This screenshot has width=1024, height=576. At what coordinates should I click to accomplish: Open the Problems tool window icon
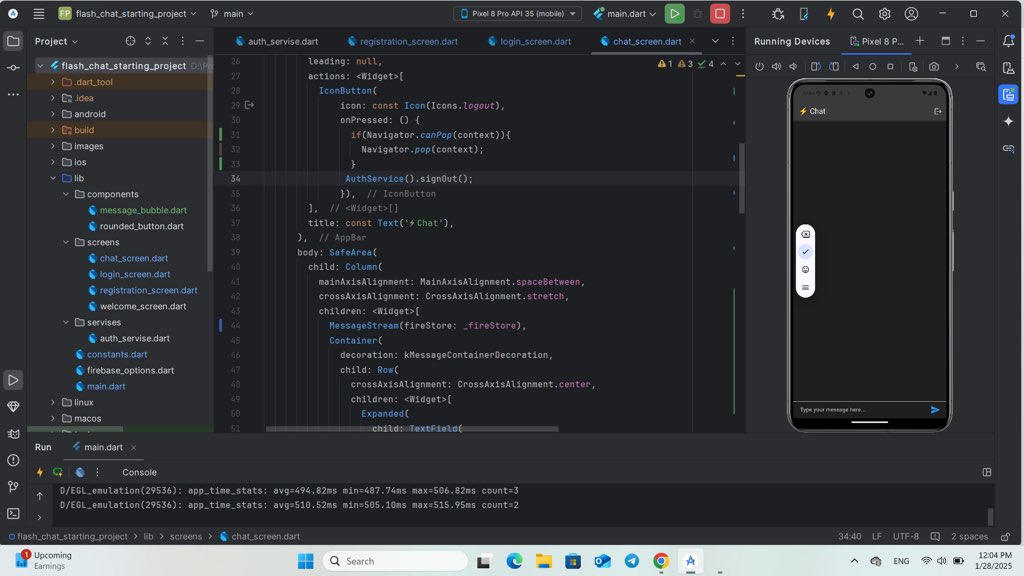[x=13, y=460]
